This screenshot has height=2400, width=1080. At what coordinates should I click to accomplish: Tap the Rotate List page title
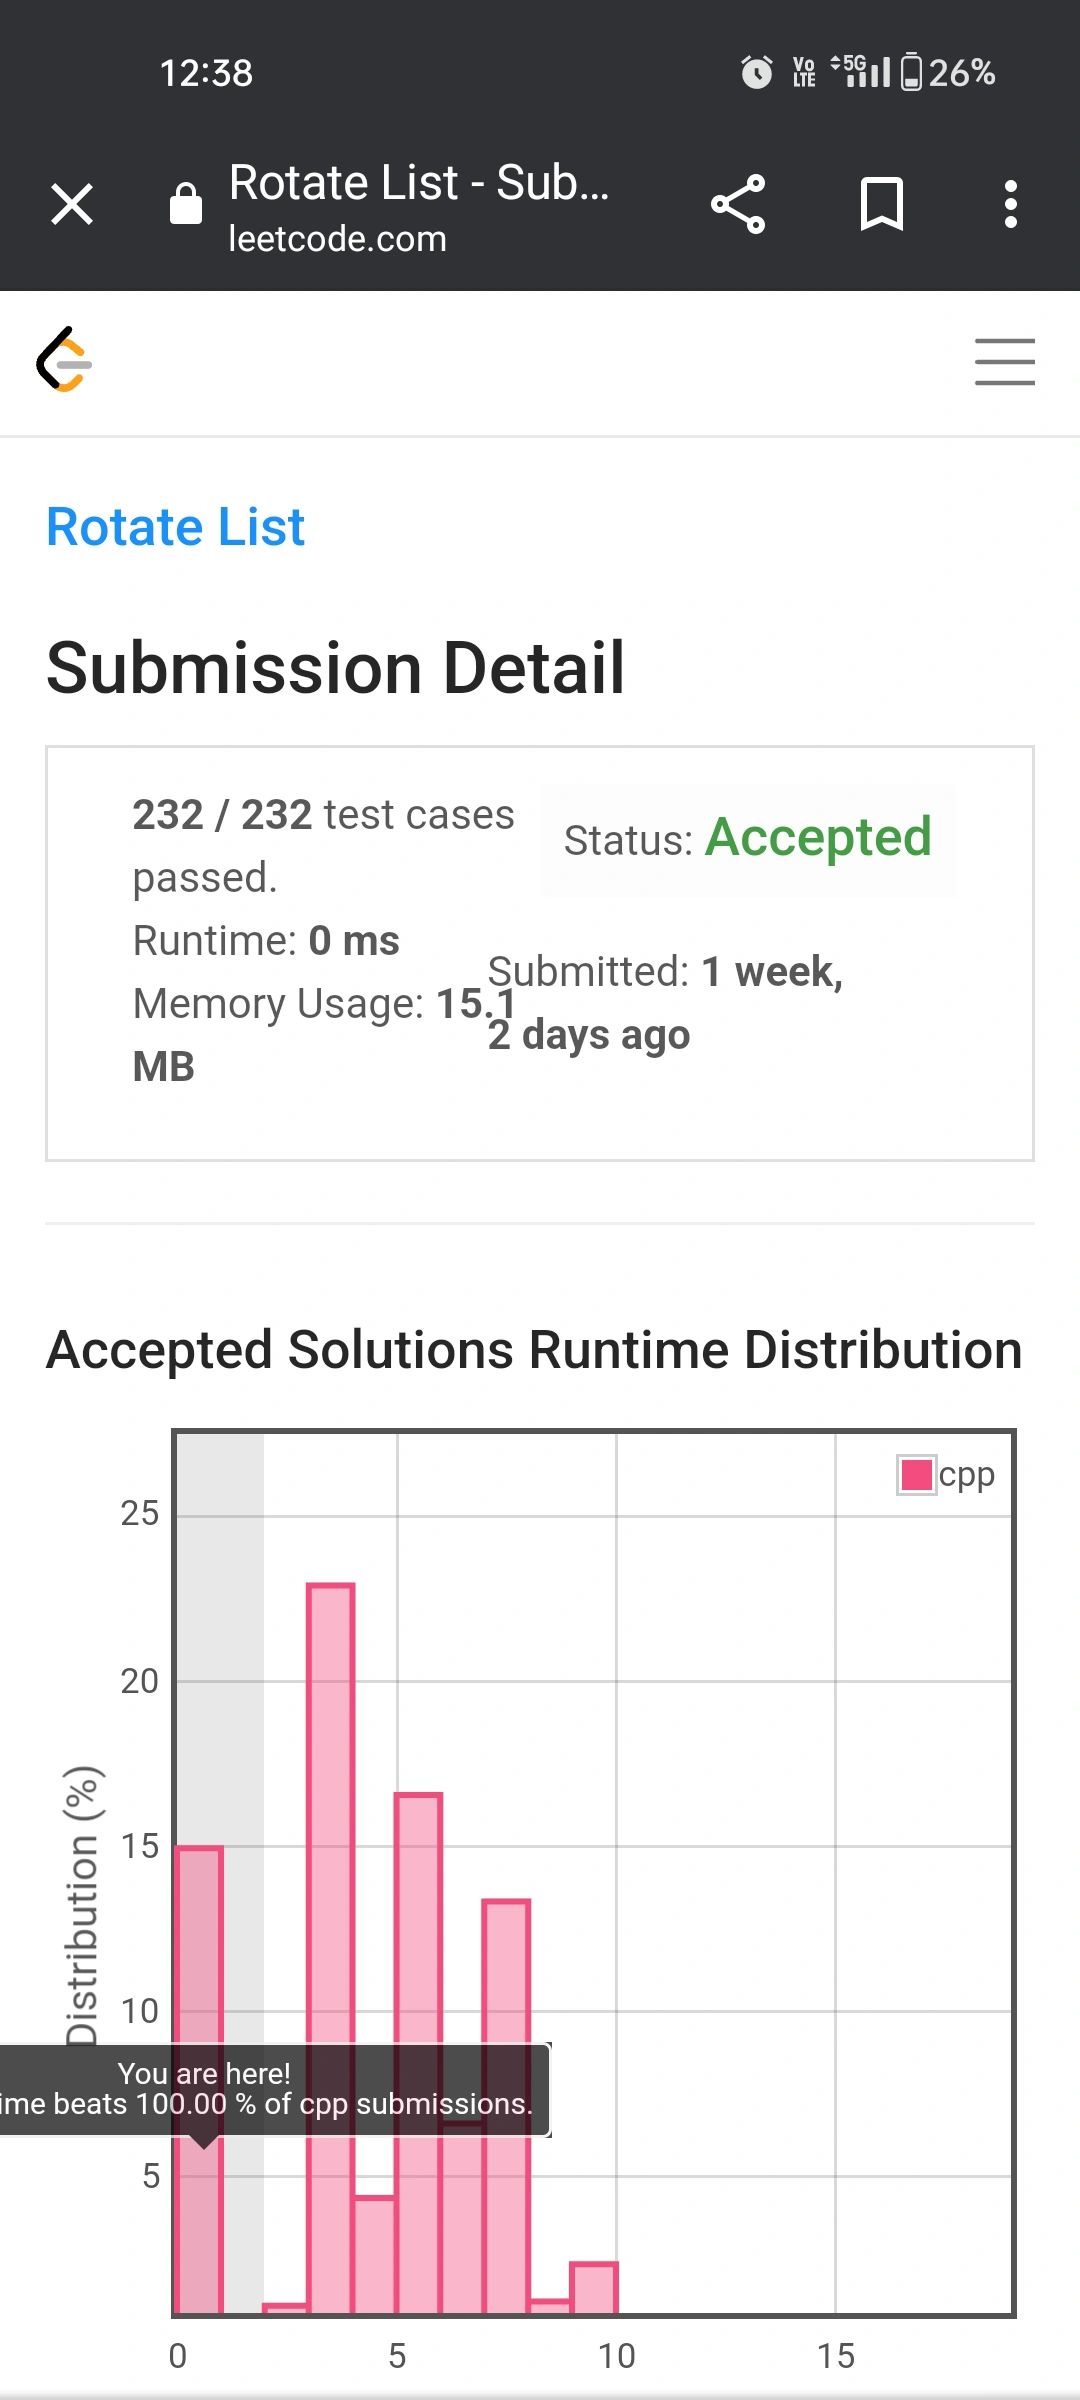click(418, 183)
